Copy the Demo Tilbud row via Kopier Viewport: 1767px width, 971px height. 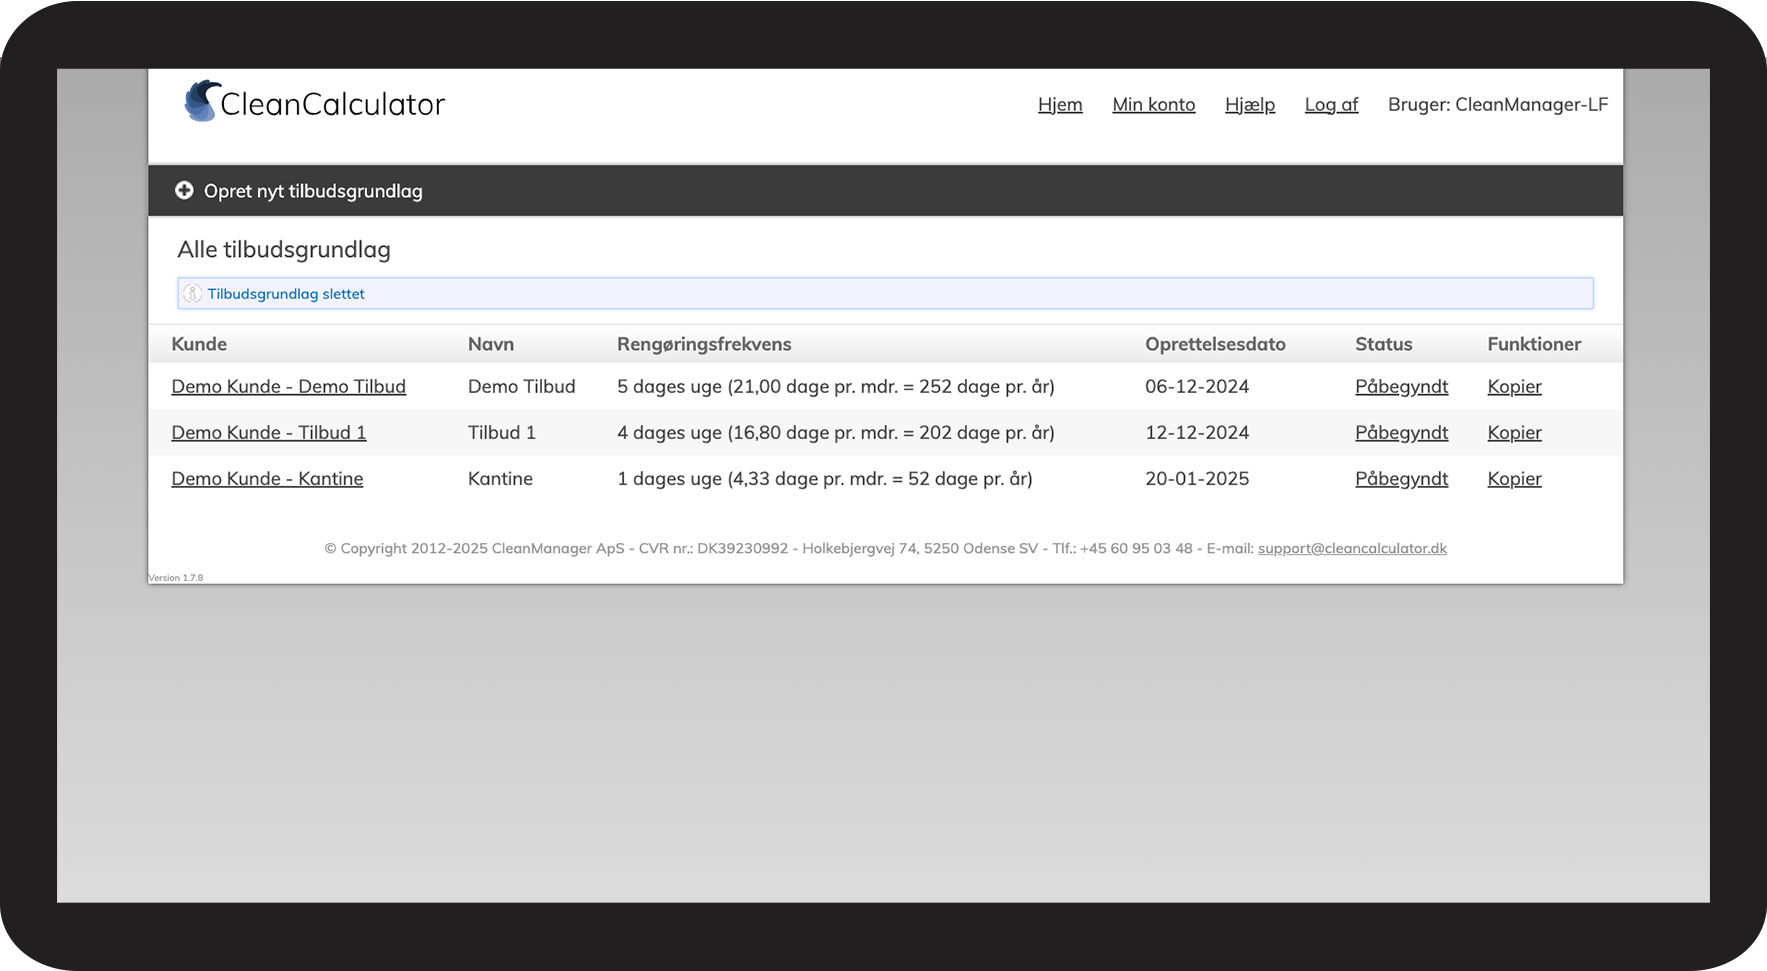pos(1514,387)
